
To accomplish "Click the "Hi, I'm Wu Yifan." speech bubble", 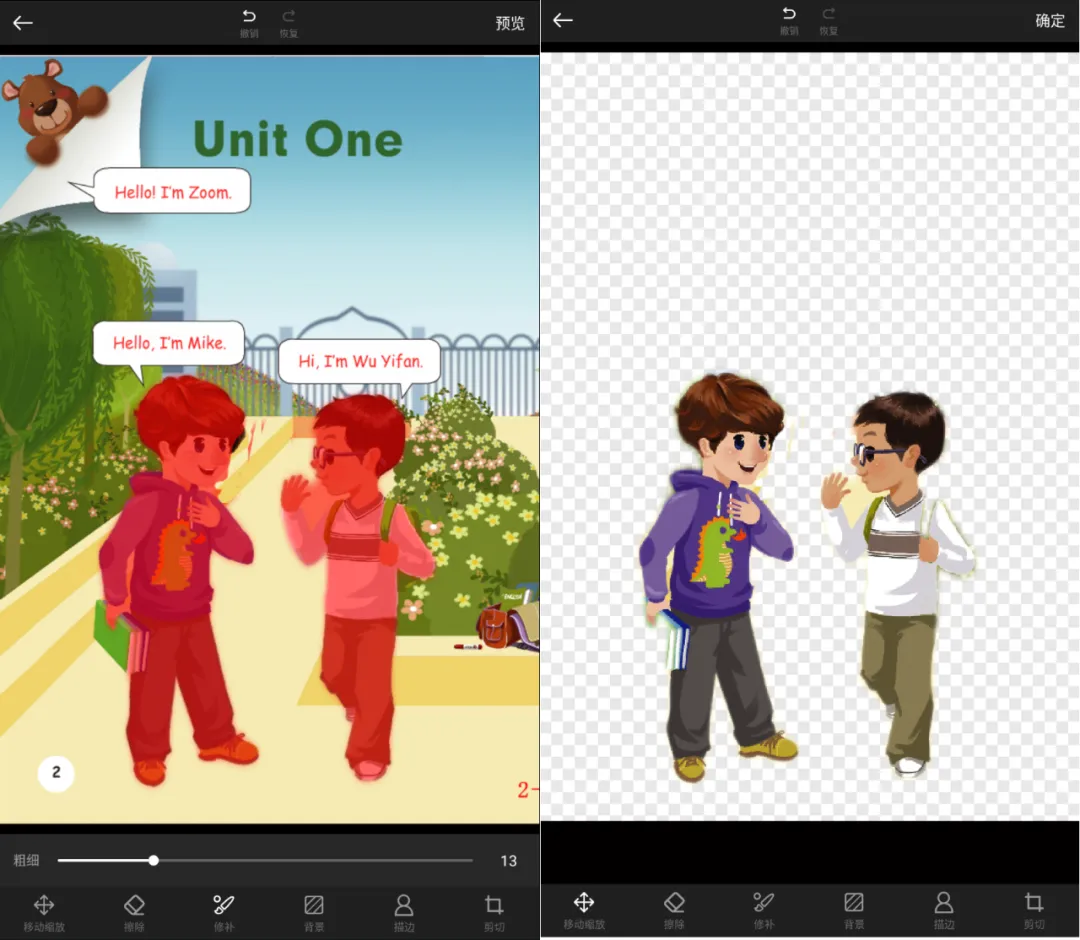I will pos(360,361).
